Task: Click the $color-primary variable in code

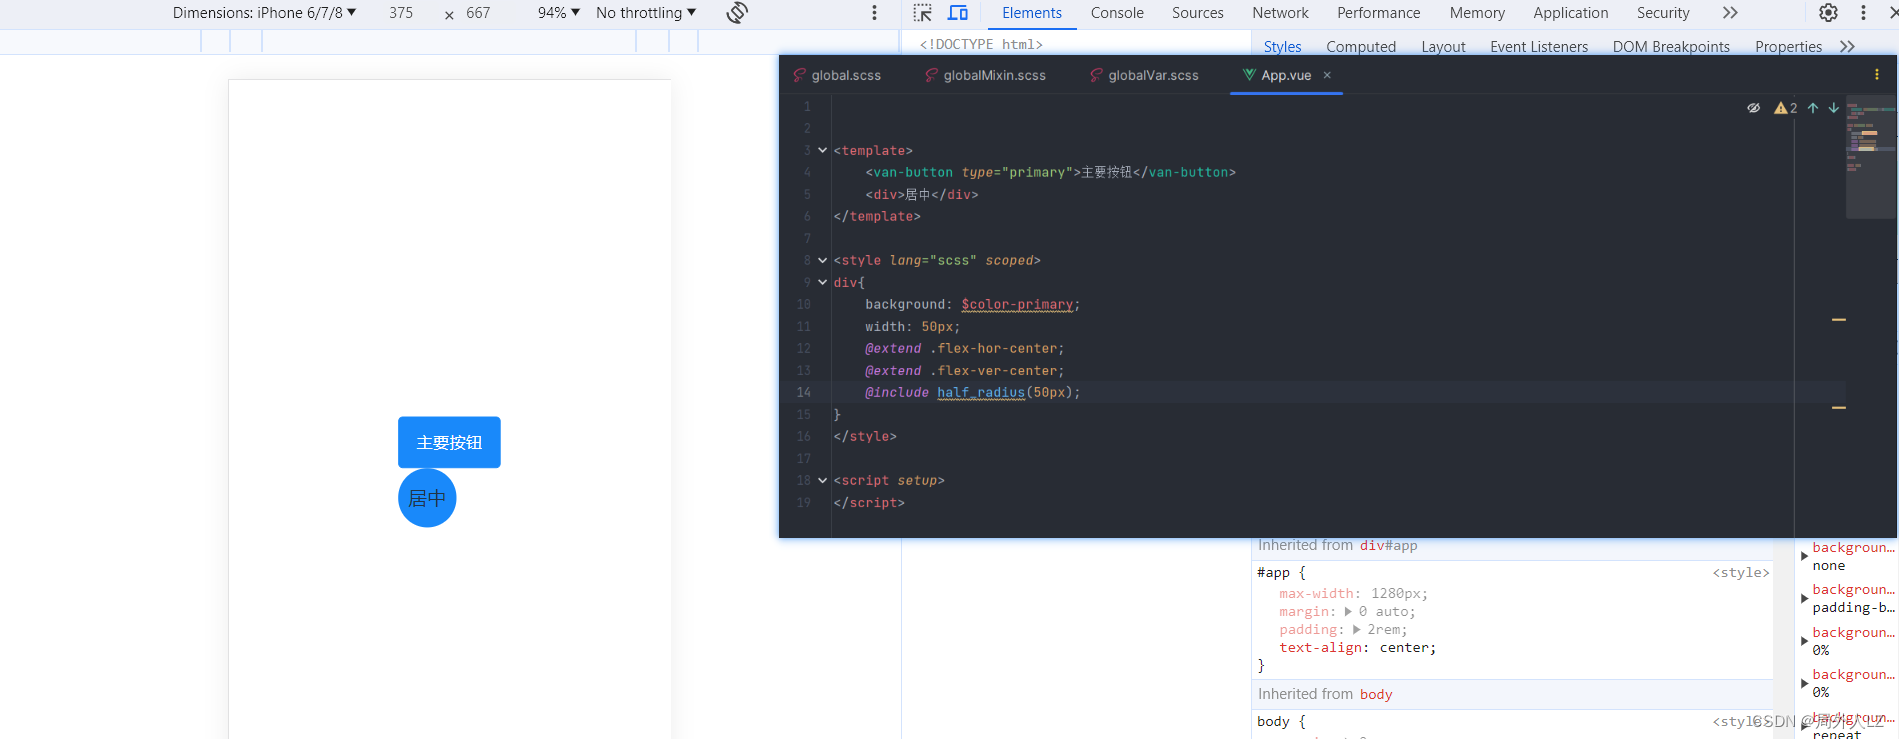Action: [x=1017, y=304]
